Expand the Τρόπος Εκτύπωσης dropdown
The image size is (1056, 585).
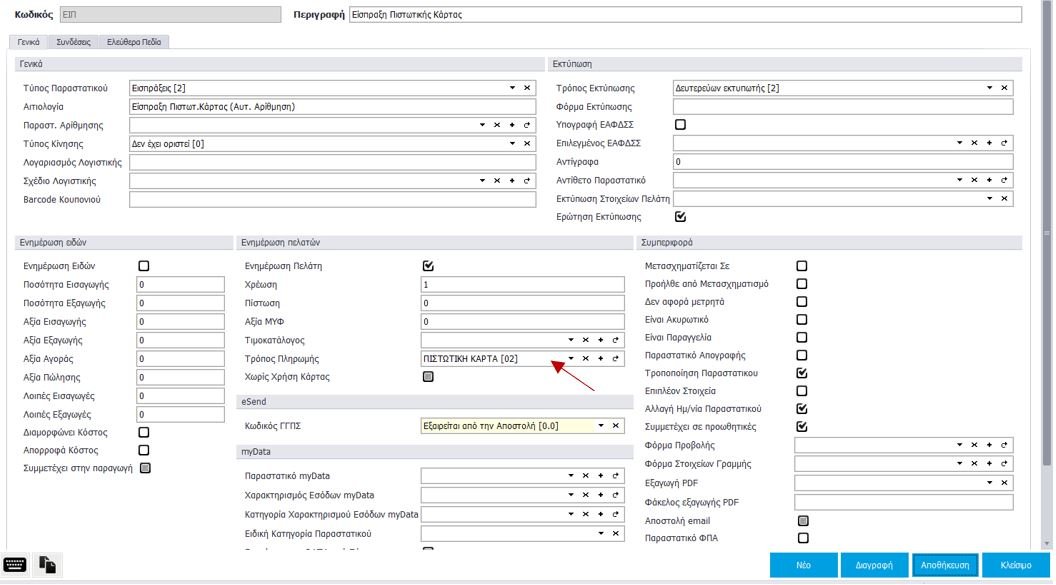click(989, 89)
